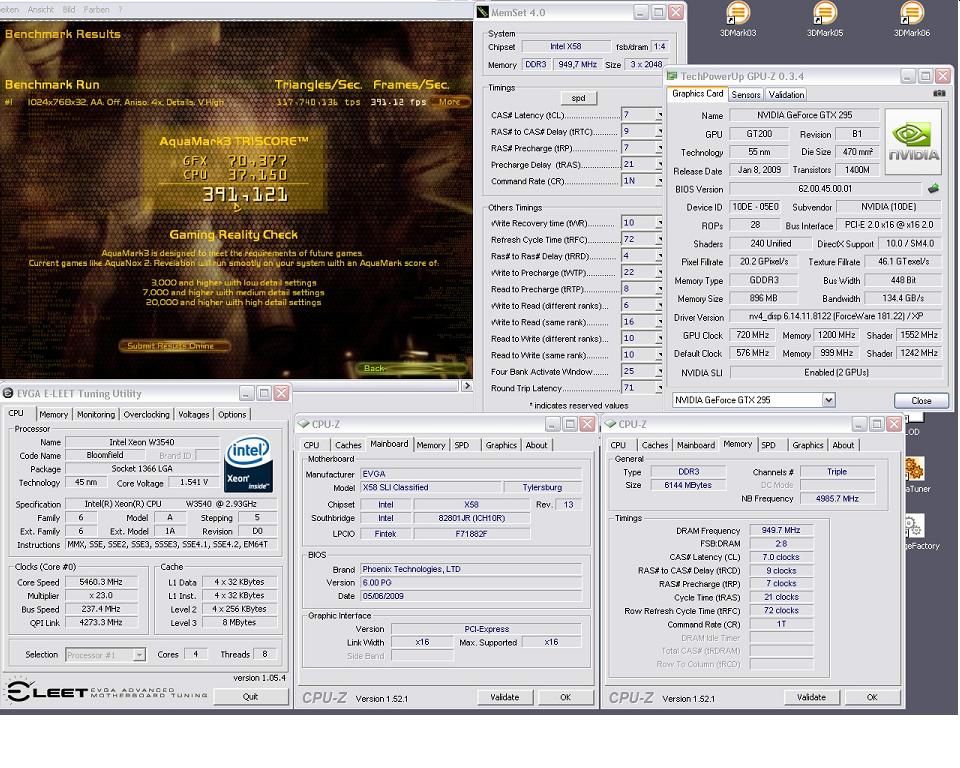Screen dimensions: 960x768
Task: Open the 3DMark05 desktop shortcut
Action: click(825, 18)
